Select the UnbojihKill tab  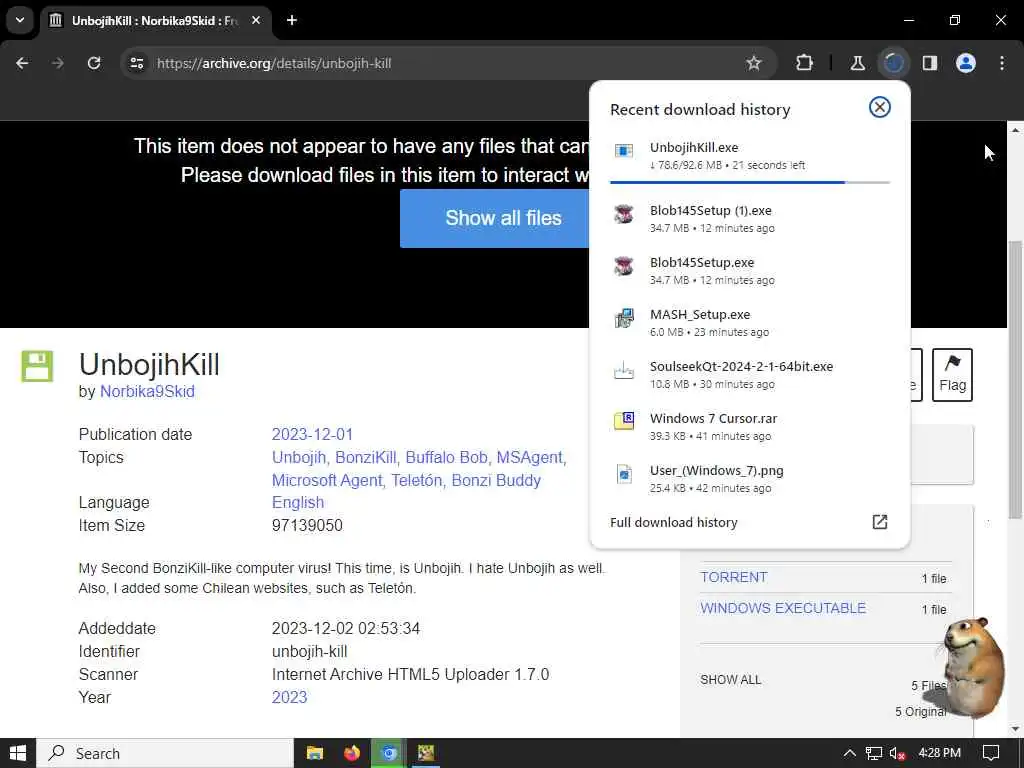tap(156, 20)
